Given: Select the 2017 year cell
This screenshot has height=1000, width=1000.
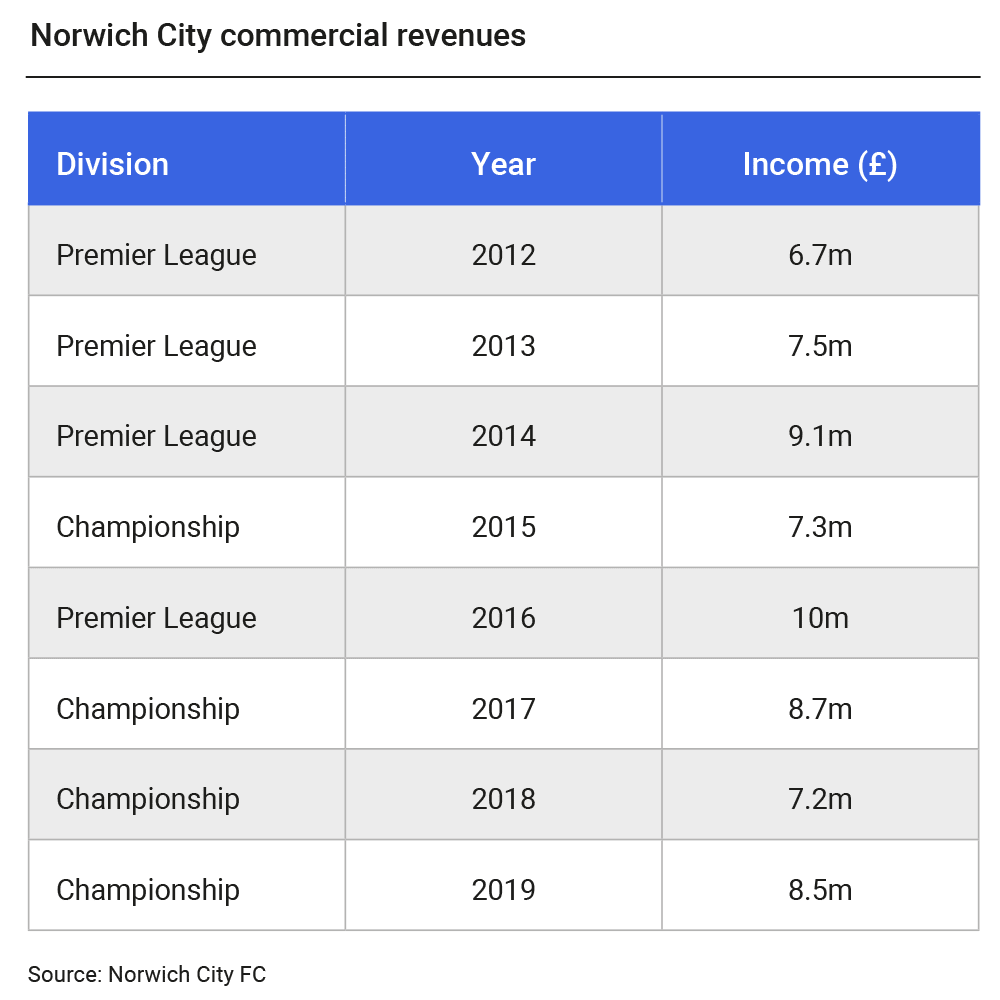Looking at the screenshot, I should coord(503,709).
